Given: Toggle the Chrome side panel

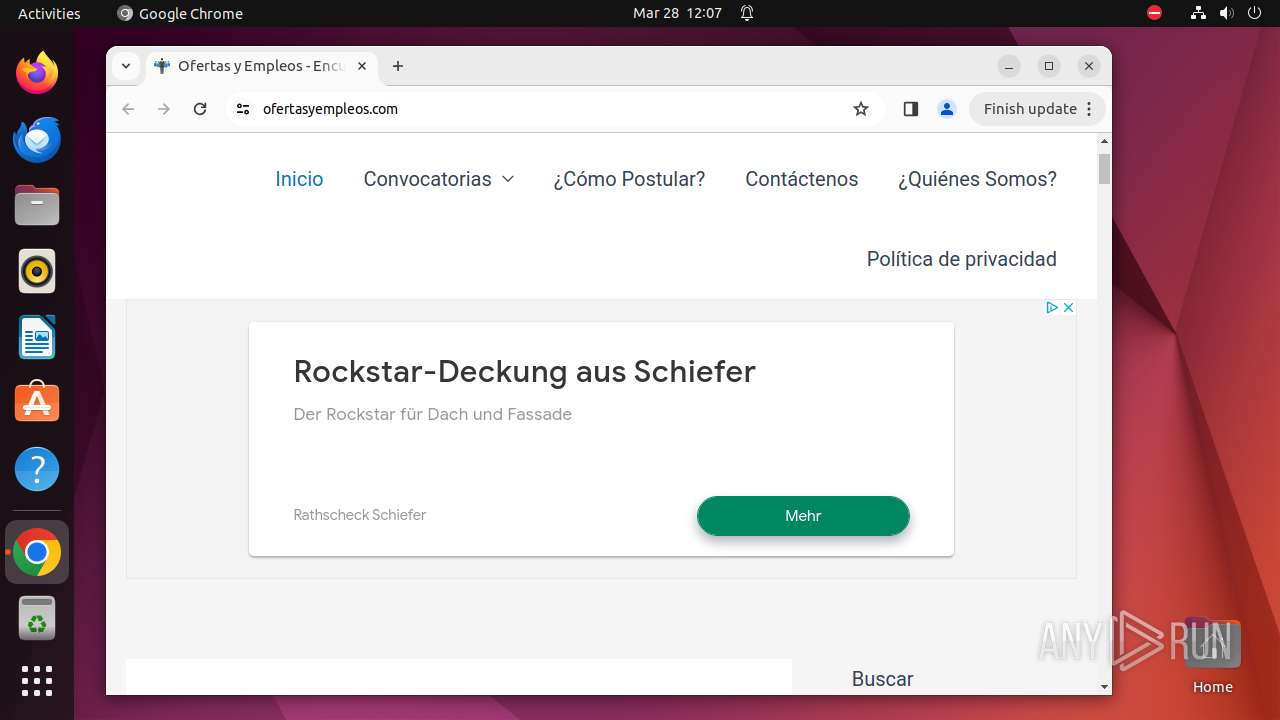Looking at the screenshot, I should [910, 109].
